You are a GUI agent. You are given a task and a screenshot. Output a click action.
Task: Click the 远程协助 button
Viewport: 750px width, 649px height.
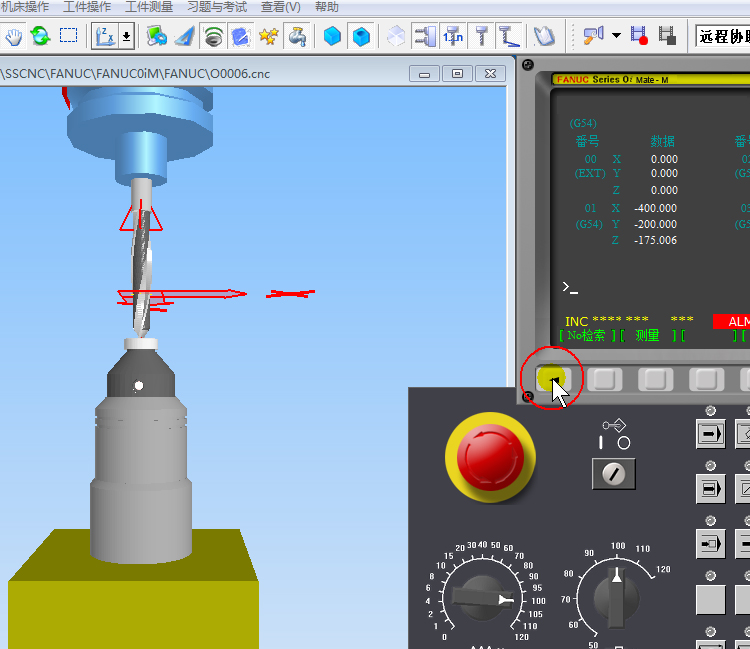point(722,36)
